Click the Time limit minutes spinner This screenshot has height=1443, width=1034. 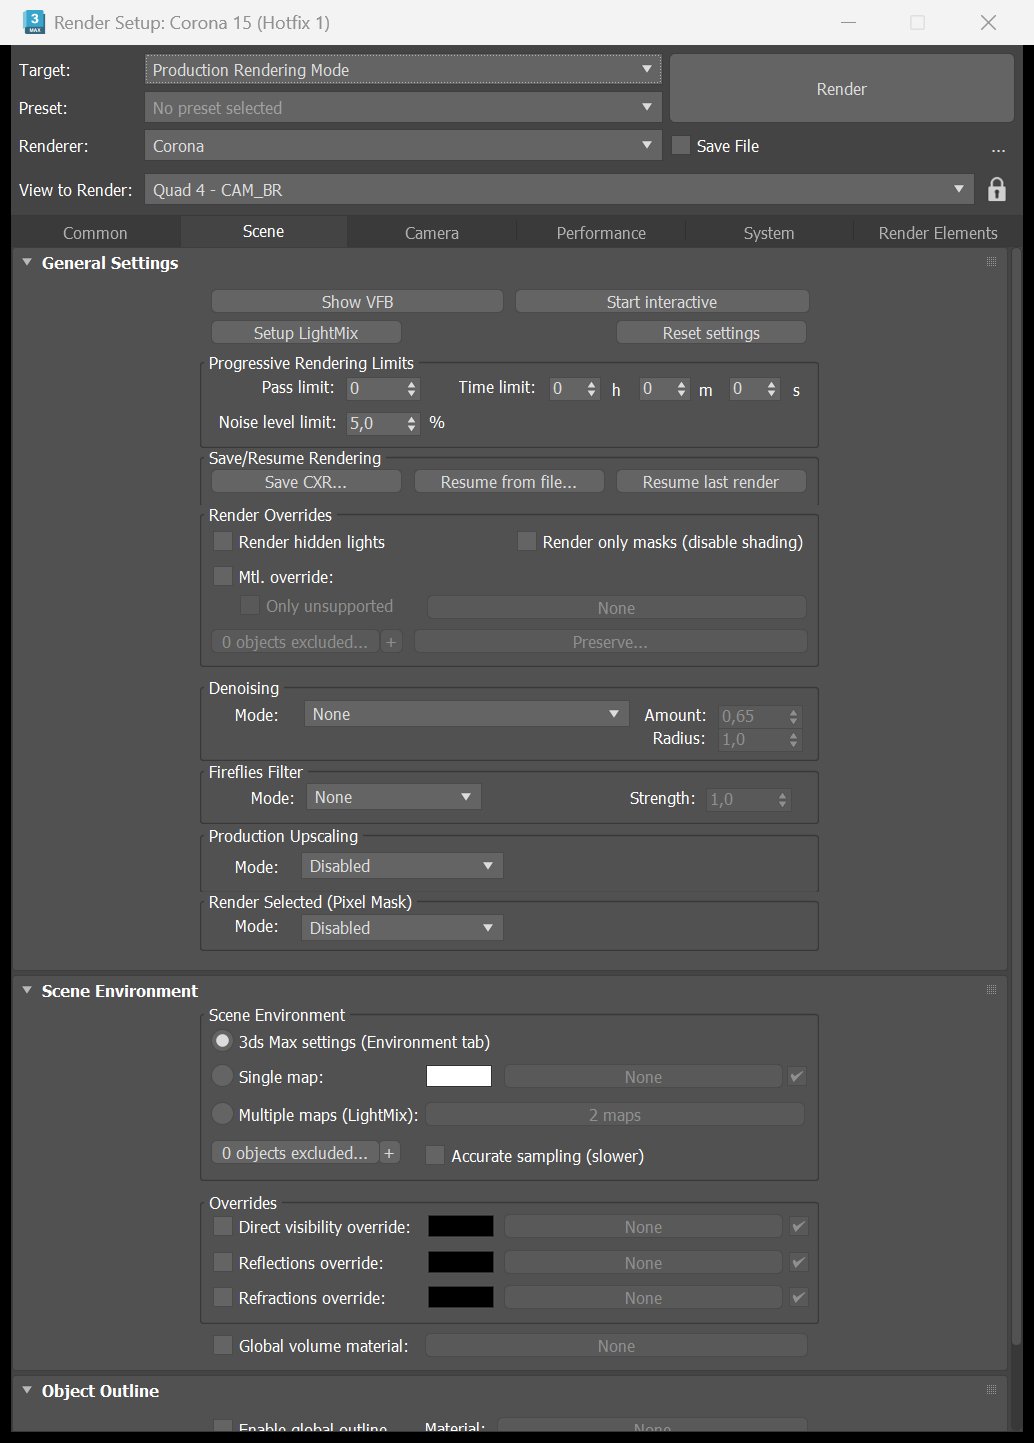click(x=681, y=389)
